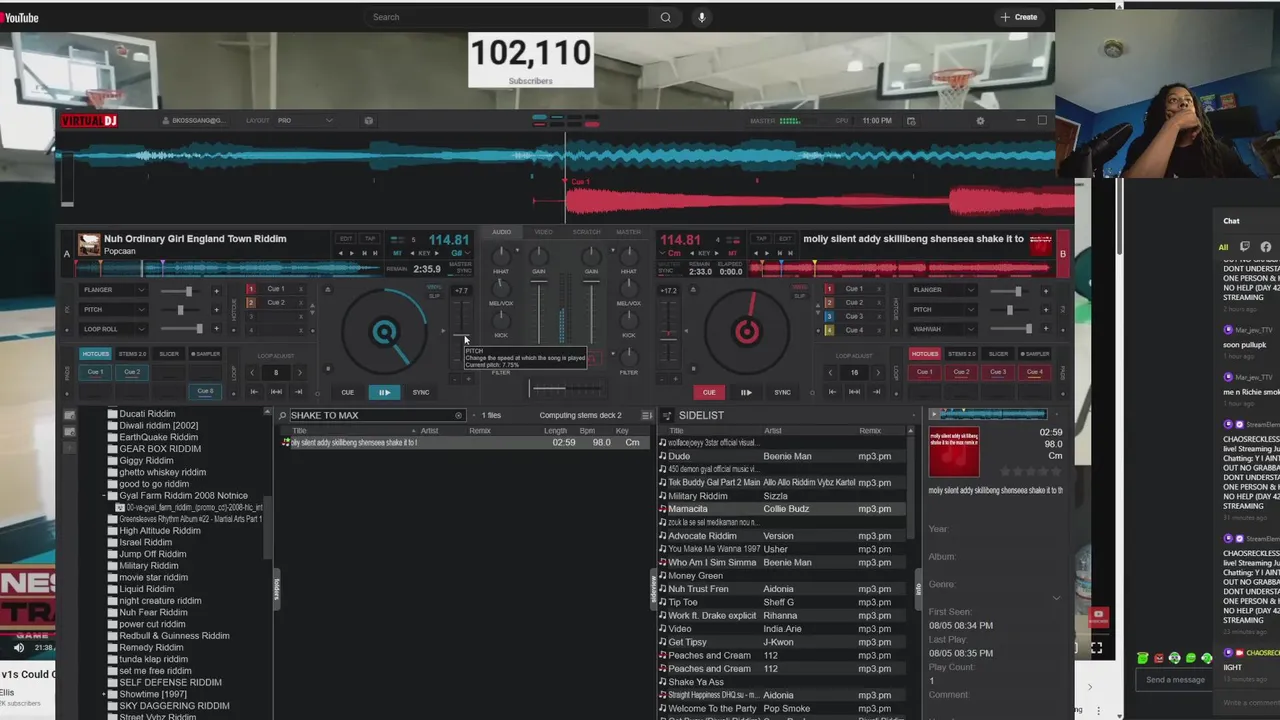1280x720 pixels.
Task: Select SLICER pads on deck B
Action: [999, 354]
